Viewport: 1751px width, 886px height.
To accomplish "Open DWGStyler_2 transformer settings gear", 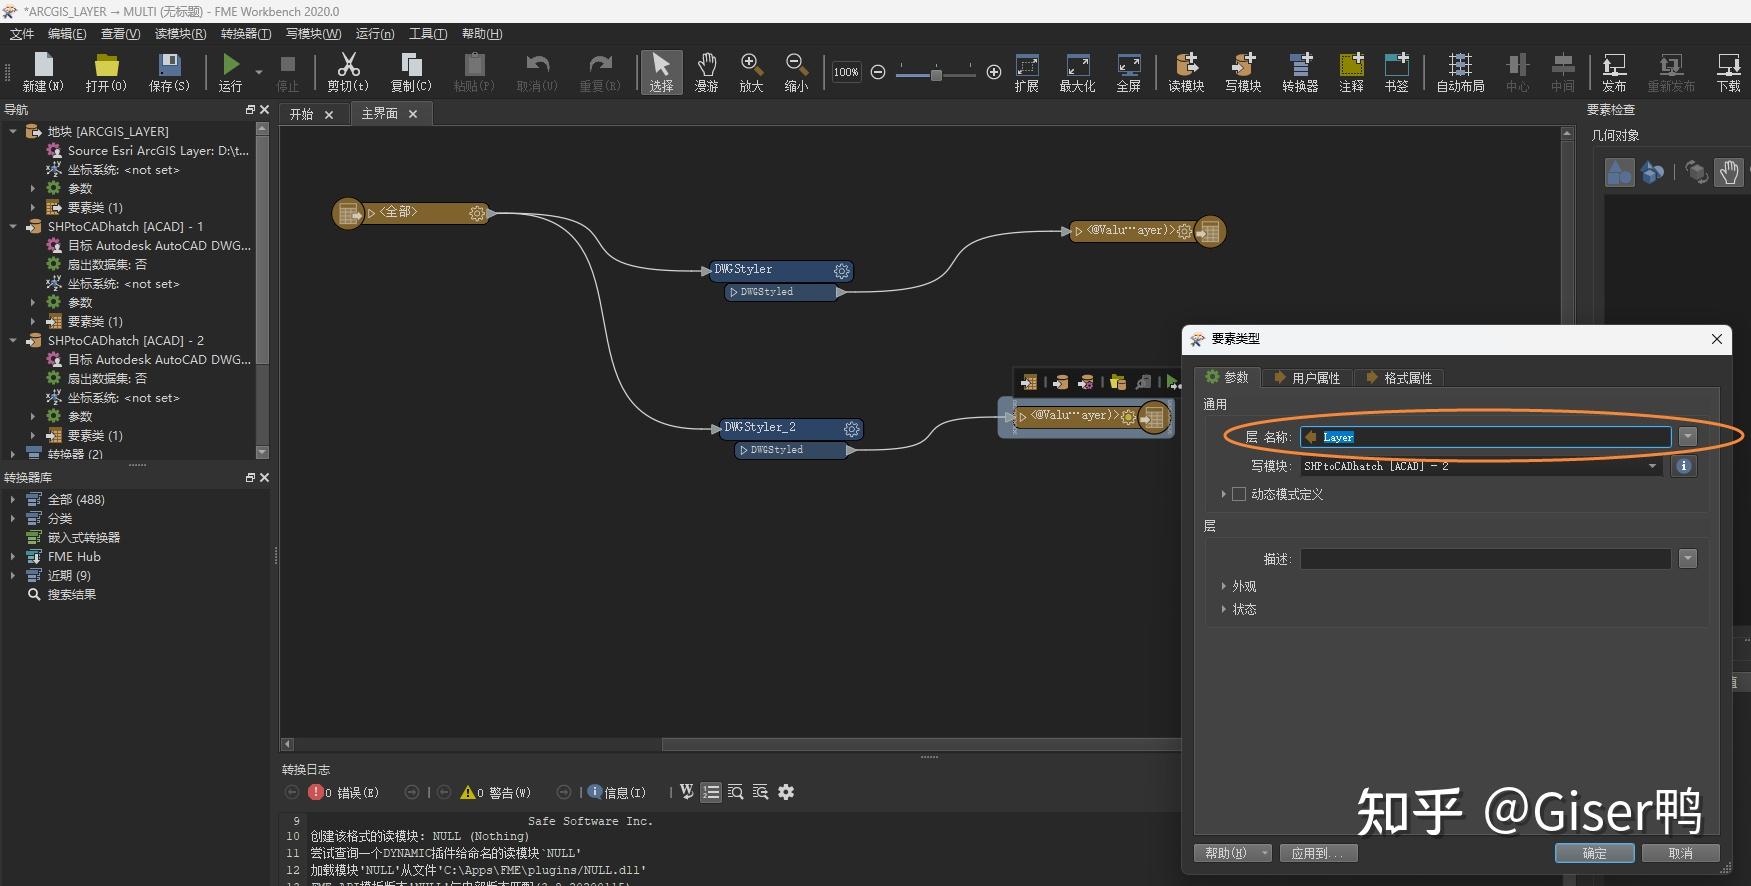I will pos(851,429).
